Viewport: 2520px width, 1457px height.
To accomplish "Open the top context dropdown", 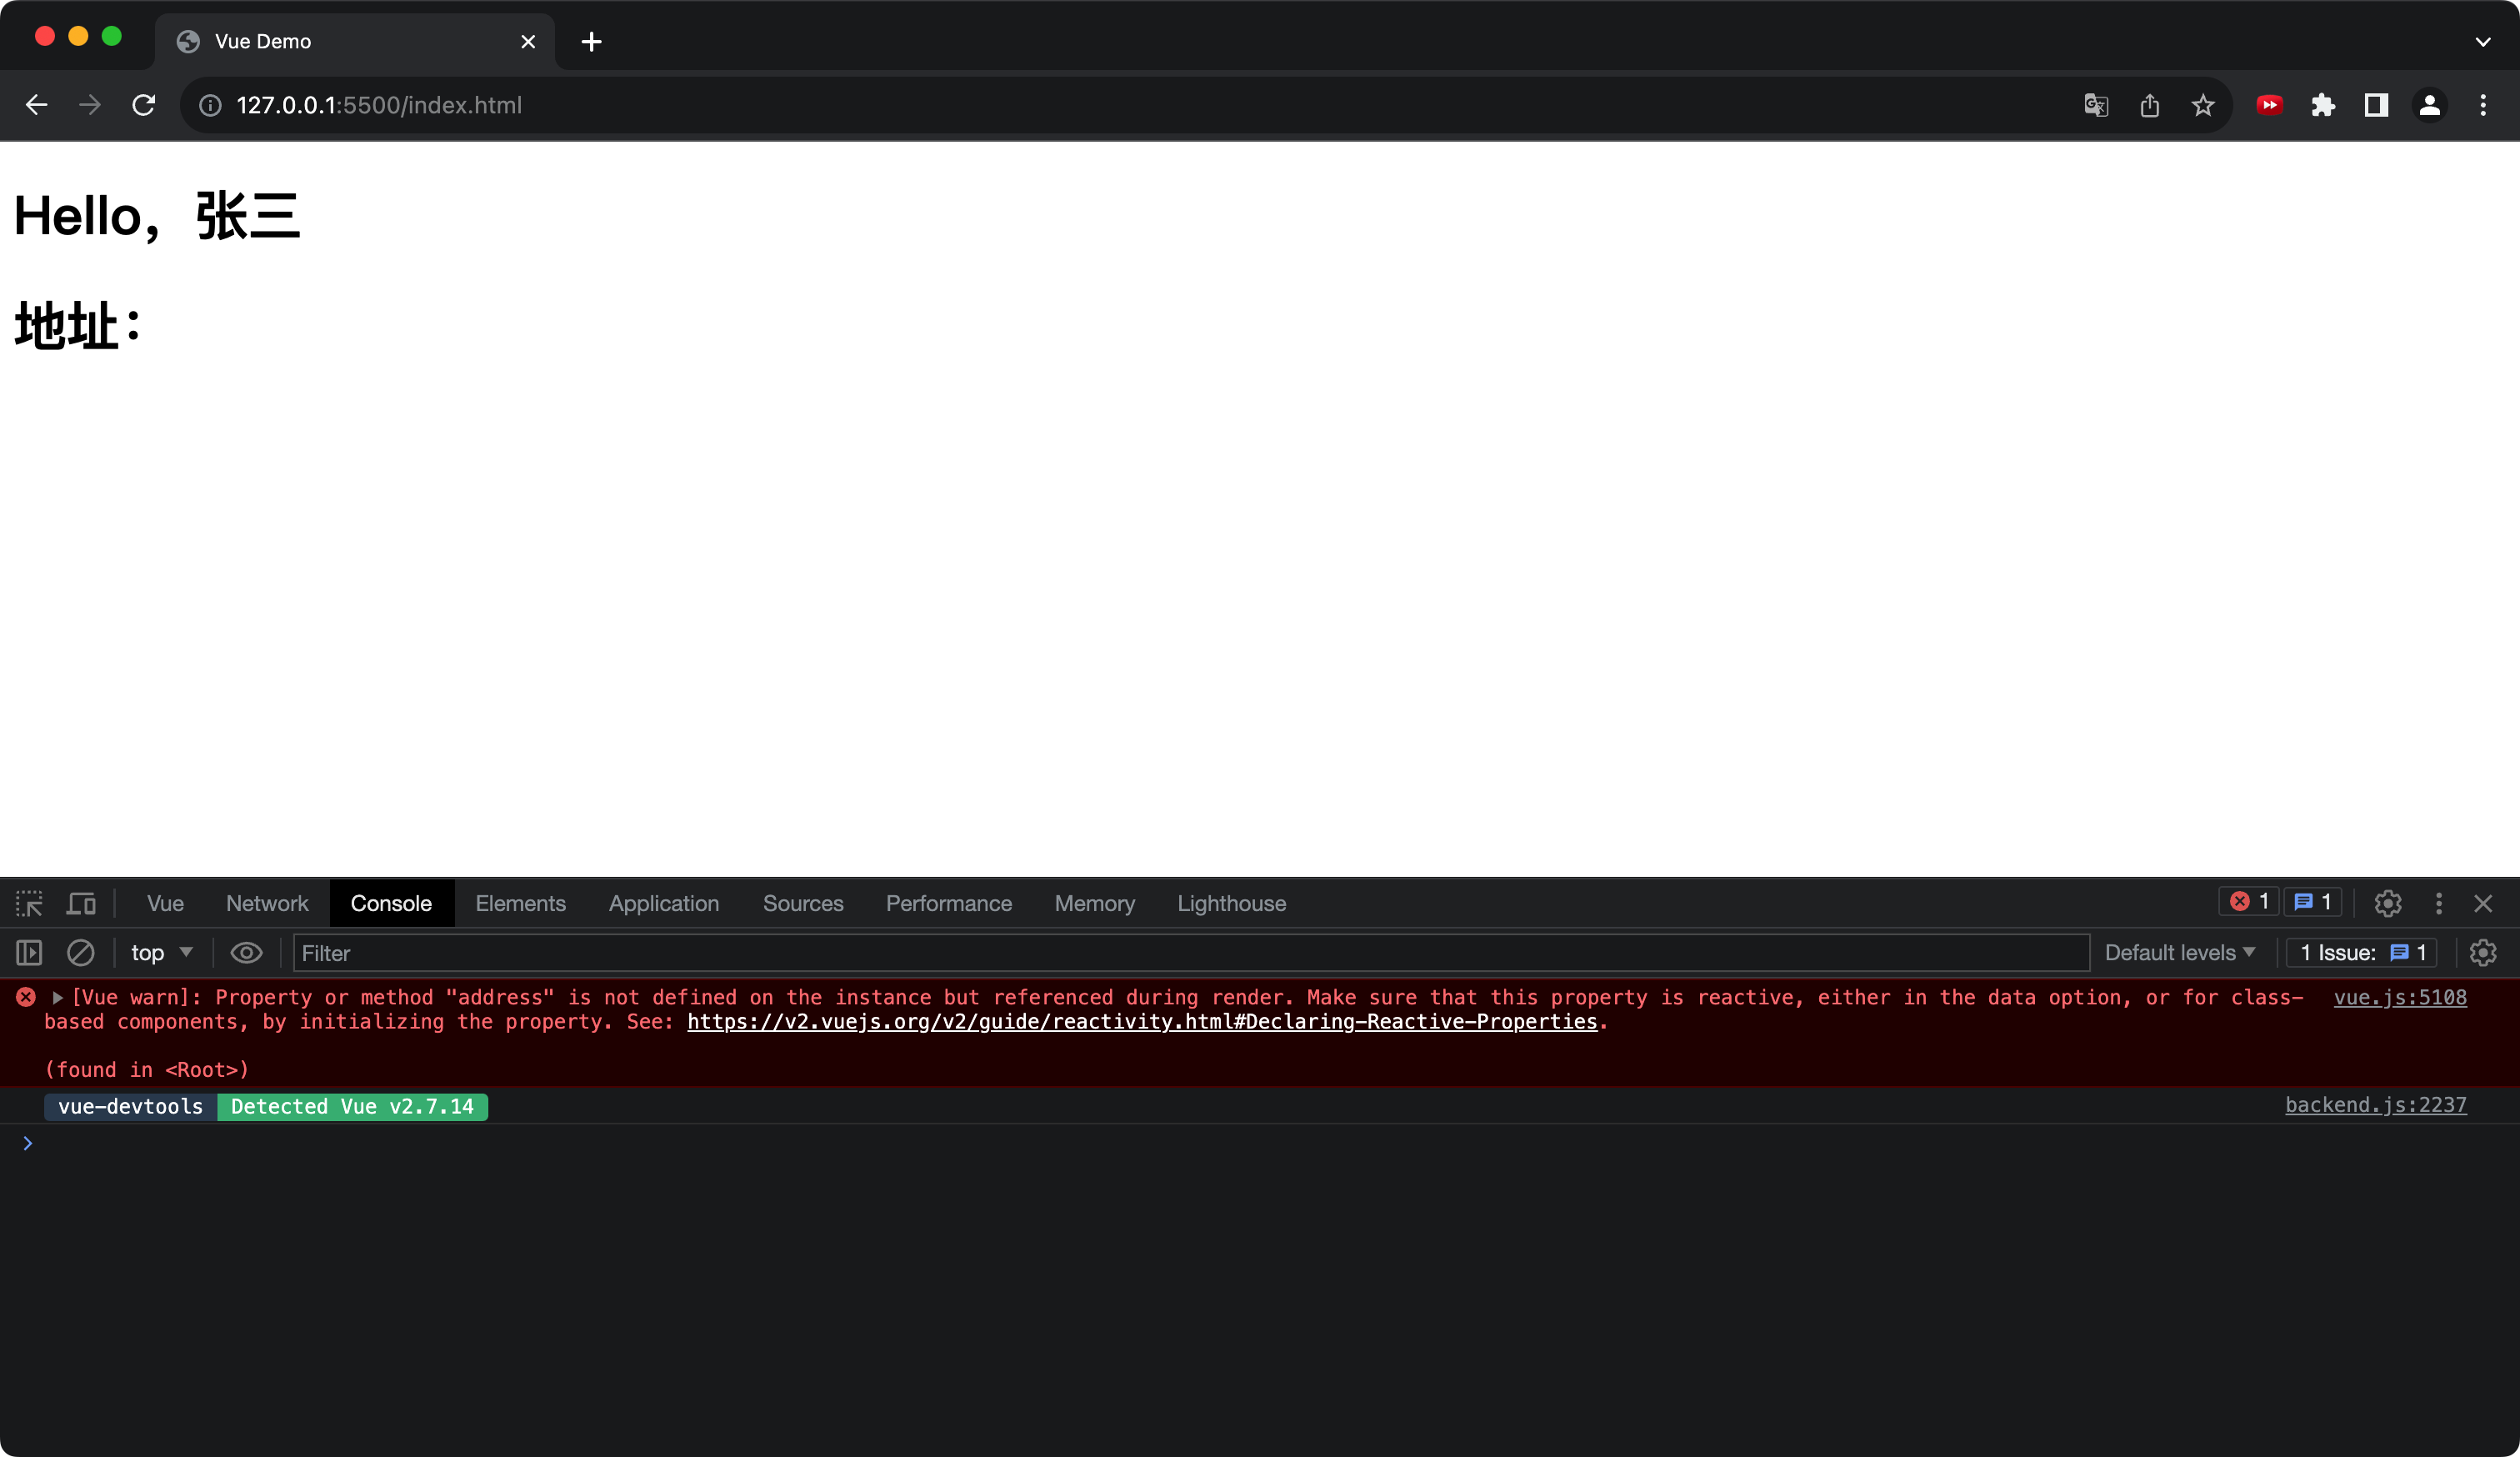I will 162,953.
